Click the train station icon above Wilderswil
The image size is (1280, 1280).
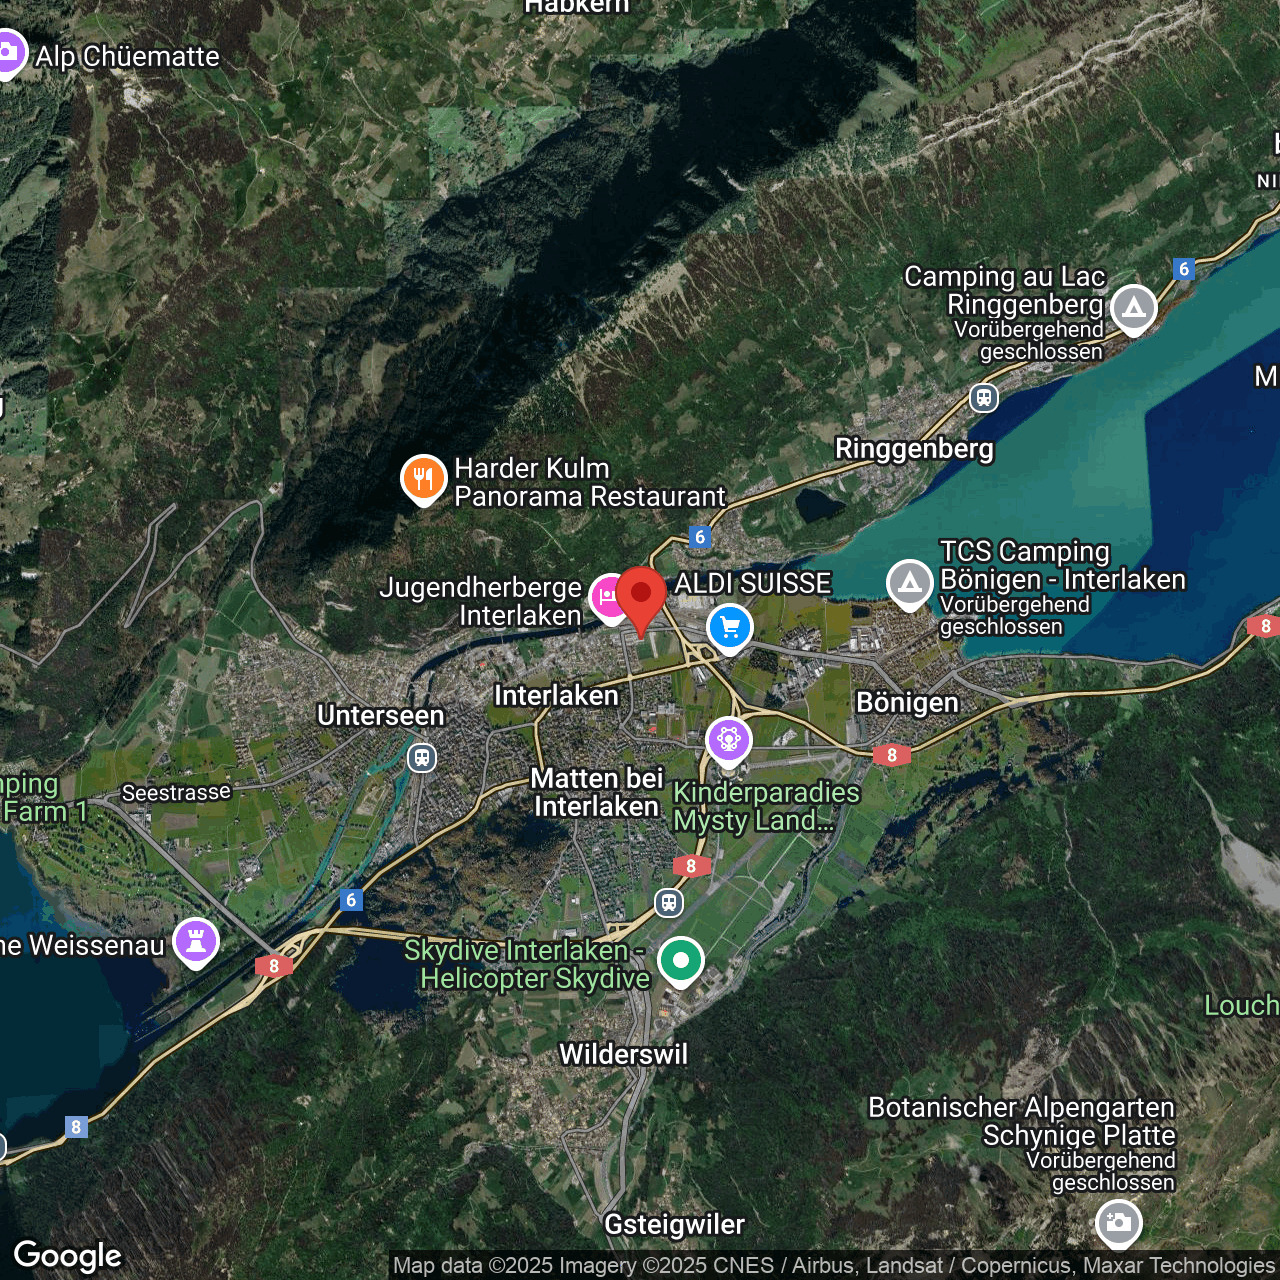(669, 903)
